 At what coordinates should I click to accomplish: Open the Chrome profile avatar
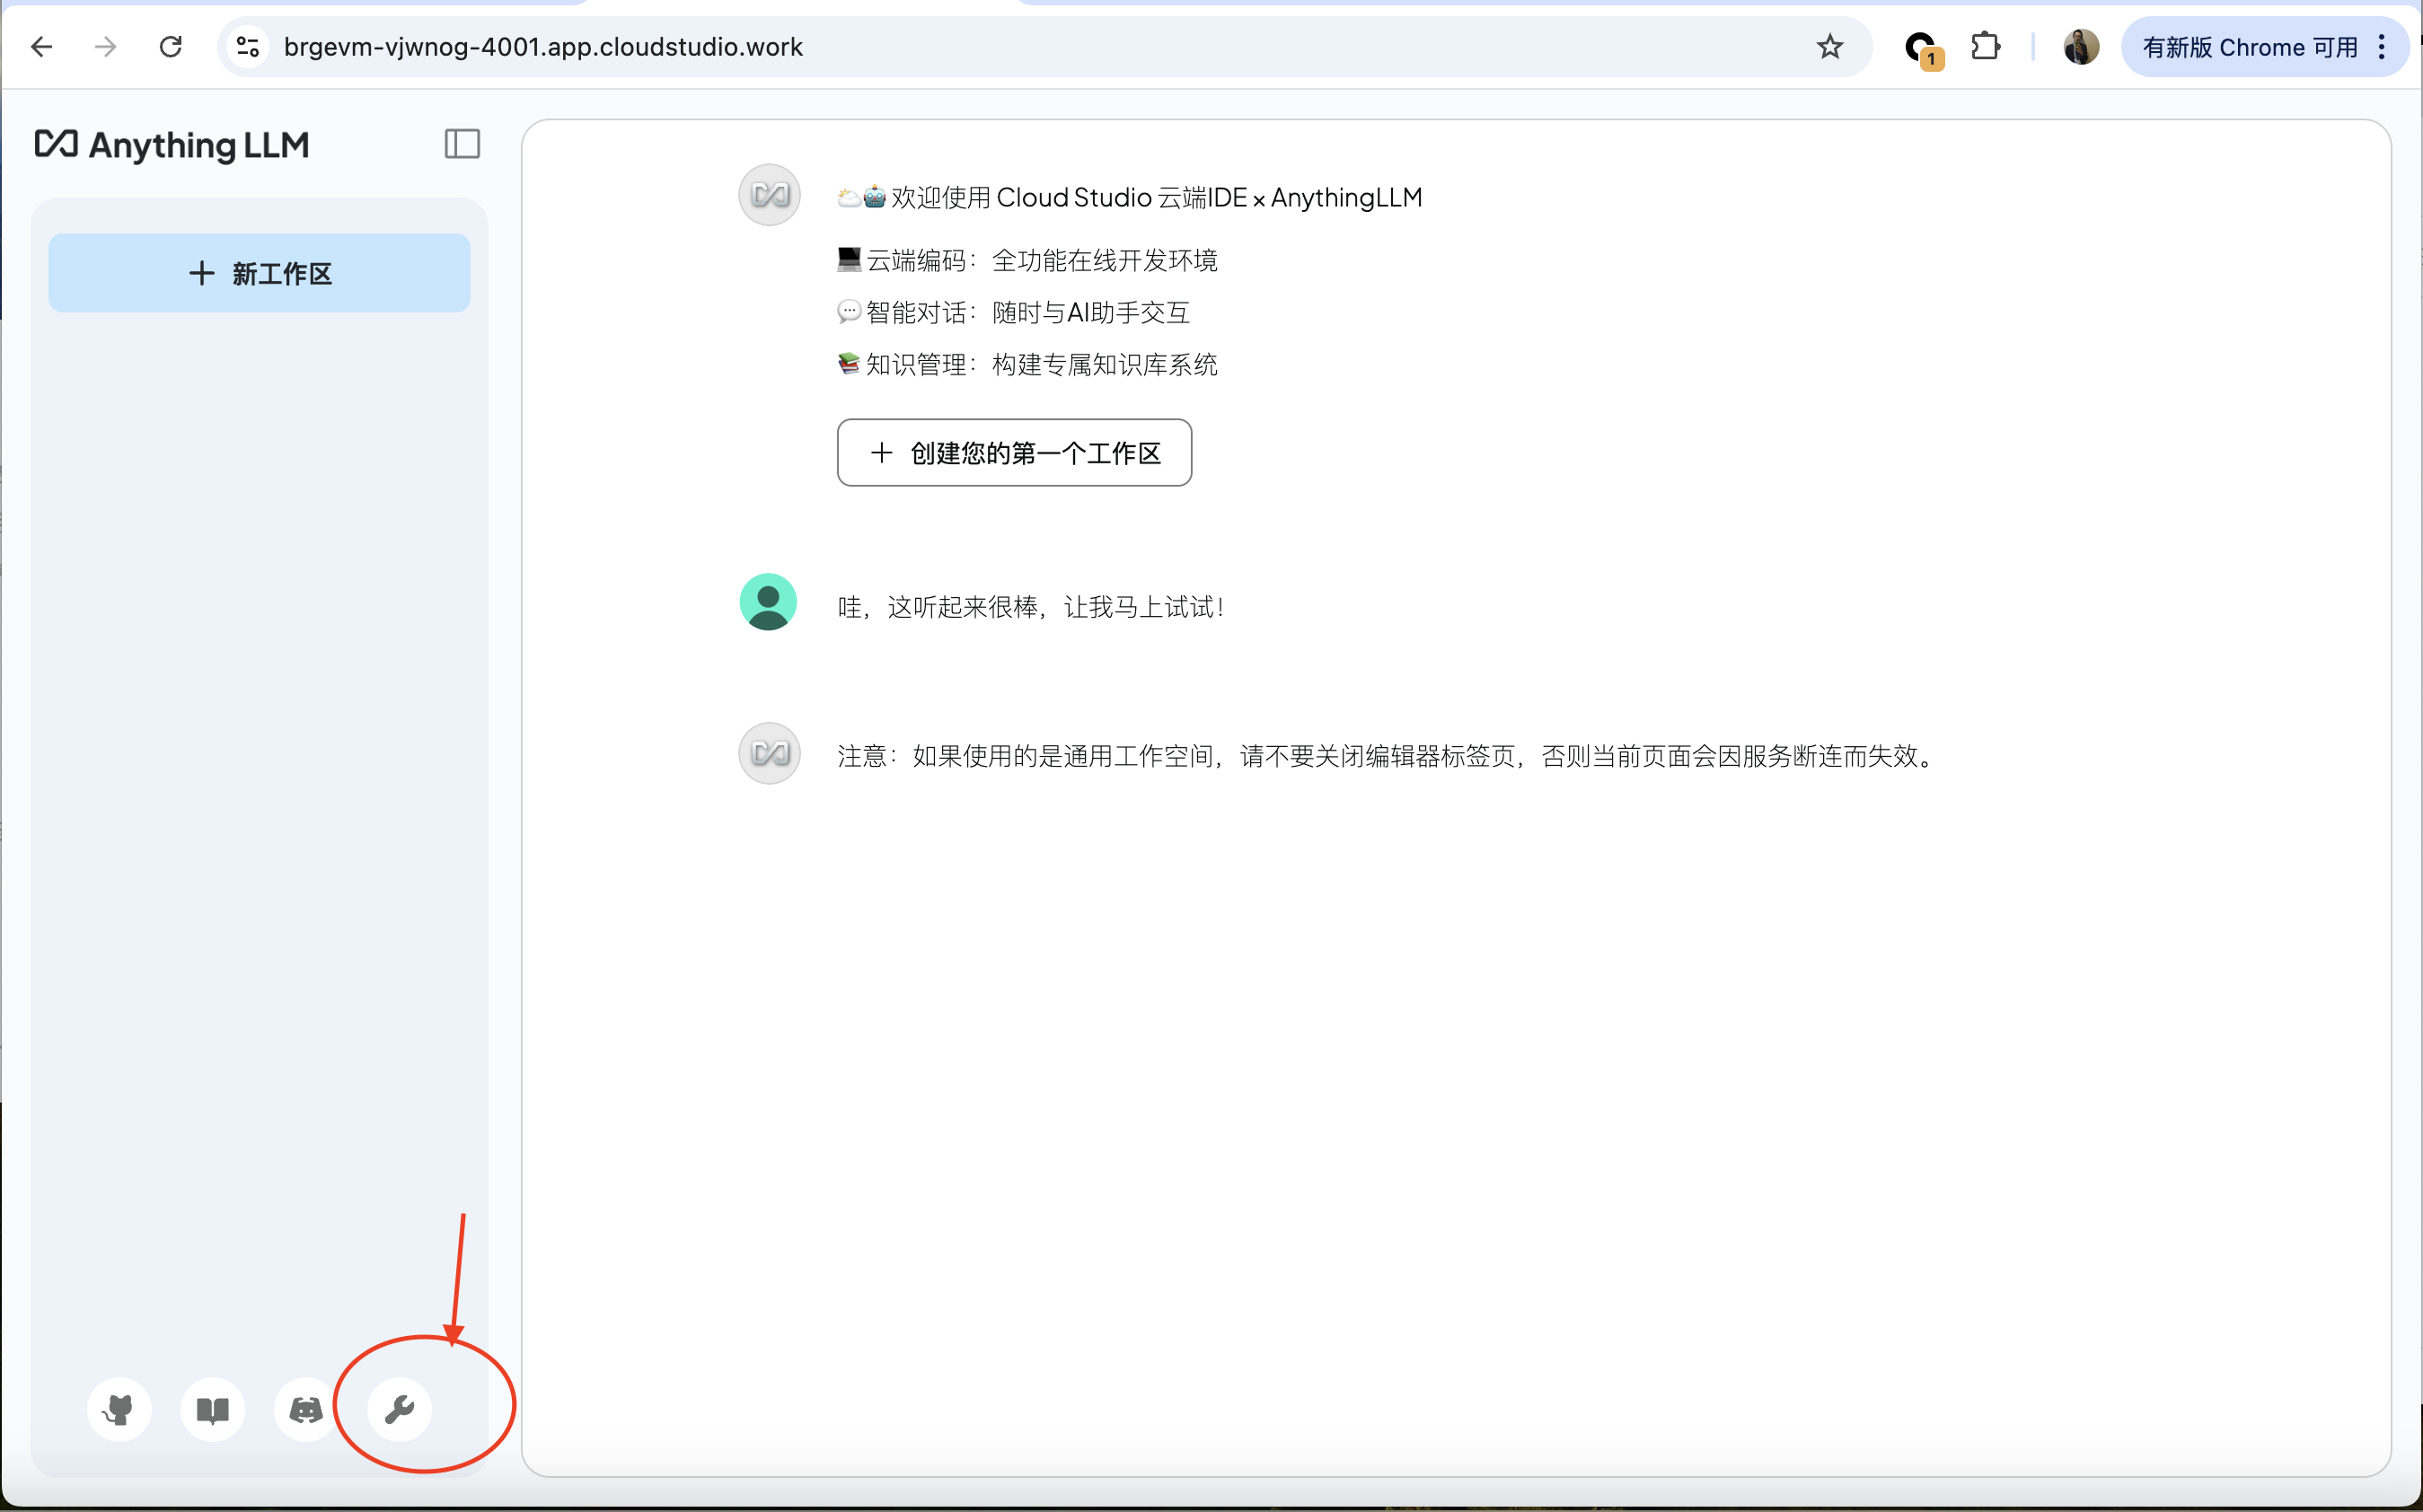(x=2081, y=47)
